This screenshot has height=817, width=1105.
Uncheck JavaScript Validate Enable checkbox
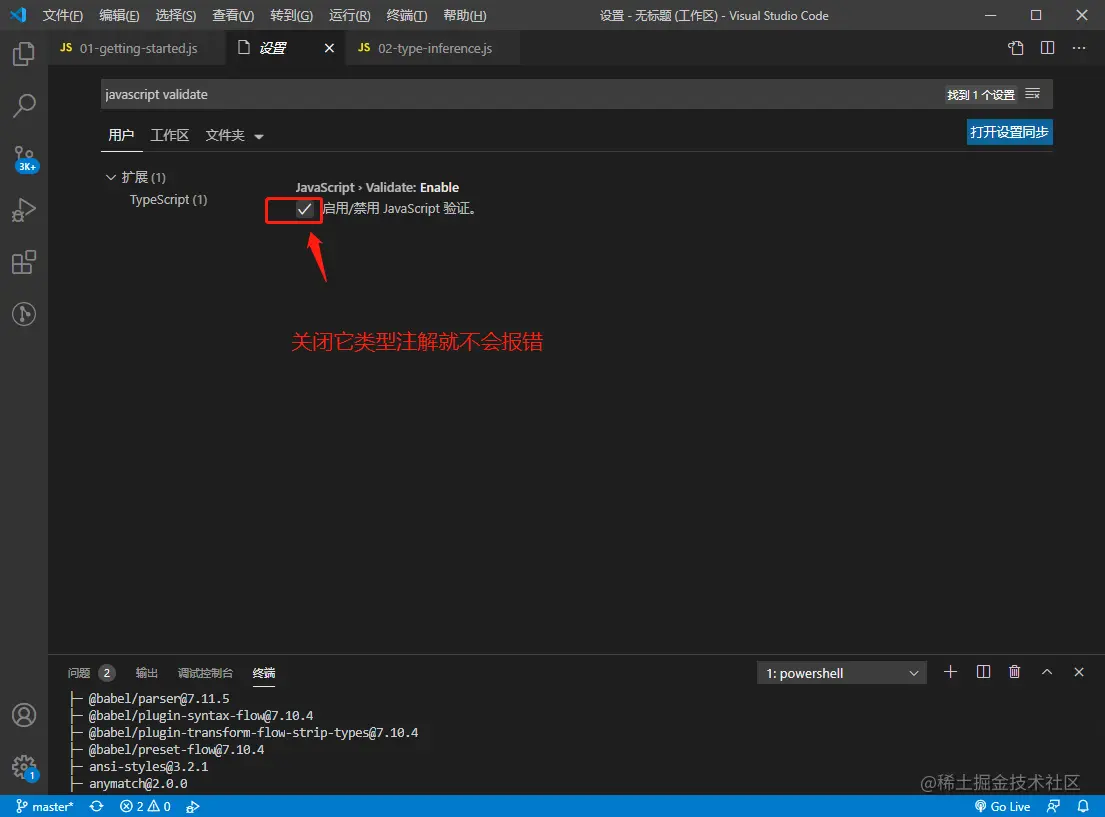(x=304, y=209)
